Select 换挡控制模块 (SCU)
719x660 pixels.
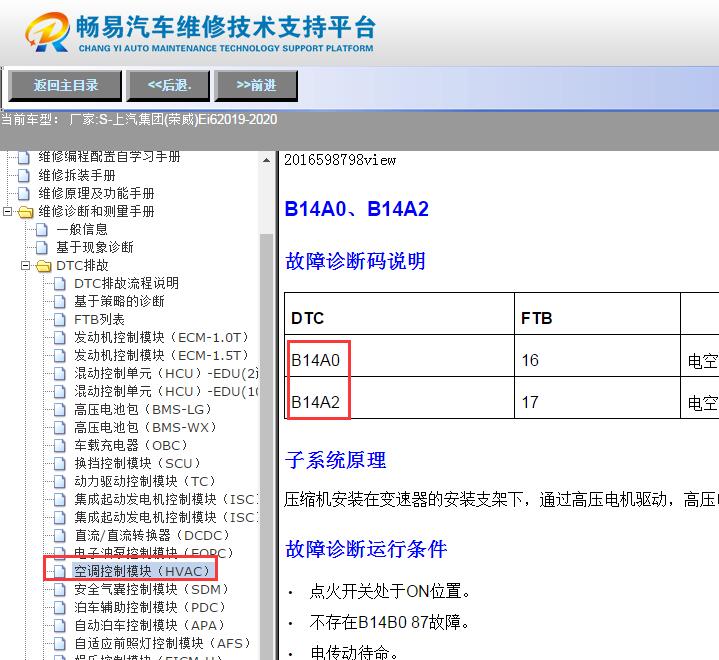(x=138, y=463)
